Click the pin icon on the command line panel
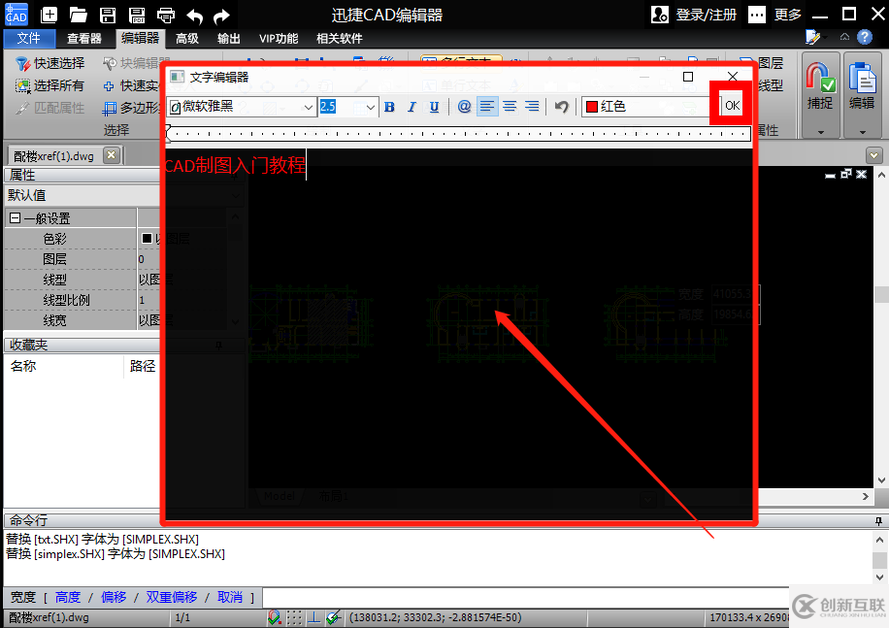The height and width of the screenshot is (628, 889). pos(879,520)
